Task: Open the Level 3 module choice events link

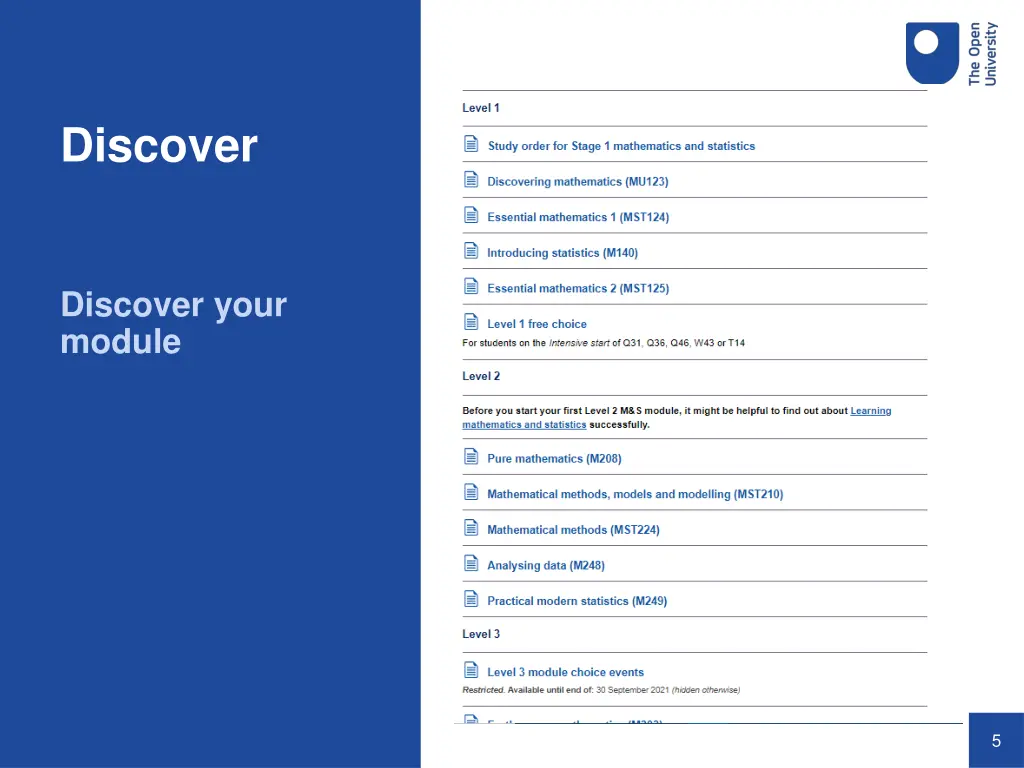Action: point(566,672)
